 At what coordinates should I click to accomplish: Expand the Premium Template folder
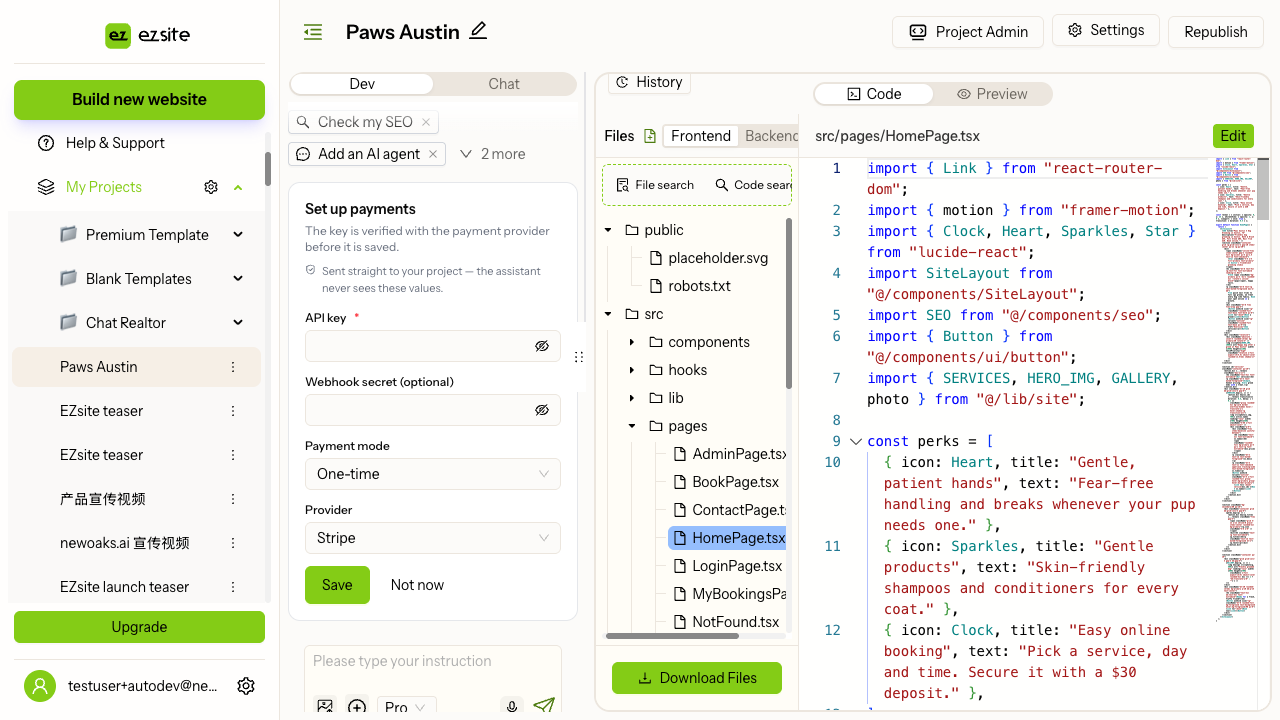[238, 235]
